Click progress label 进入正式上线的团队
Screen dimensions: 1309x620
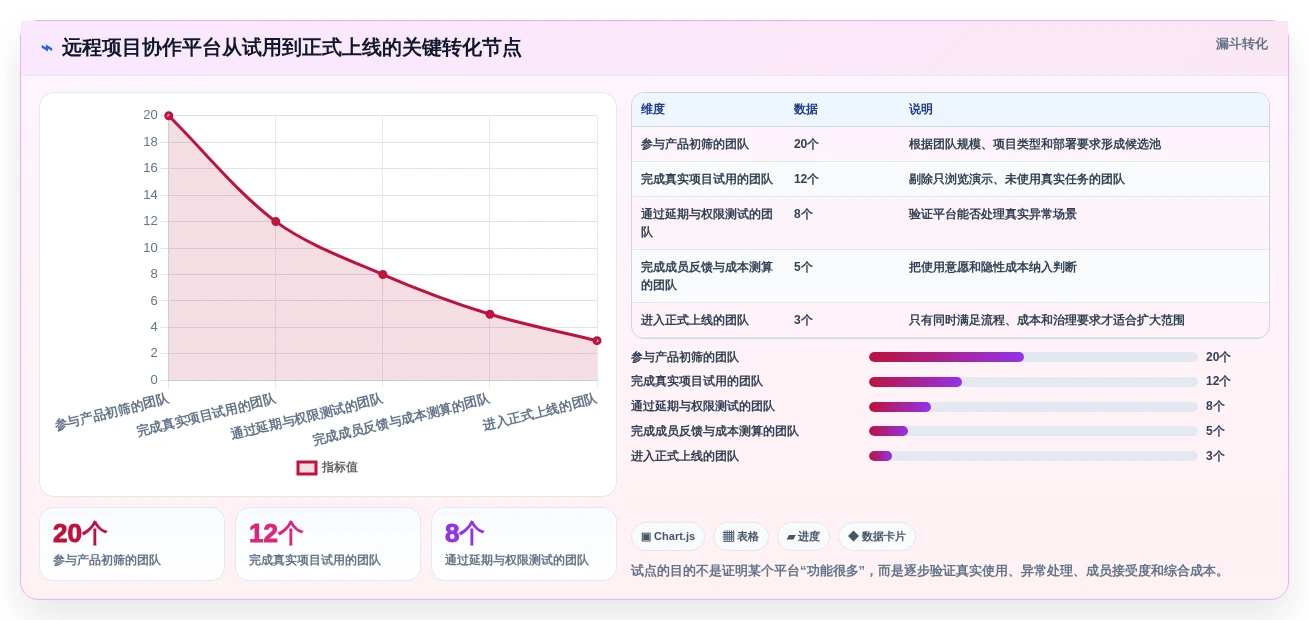pyautogui.click(x=685, y=456)
